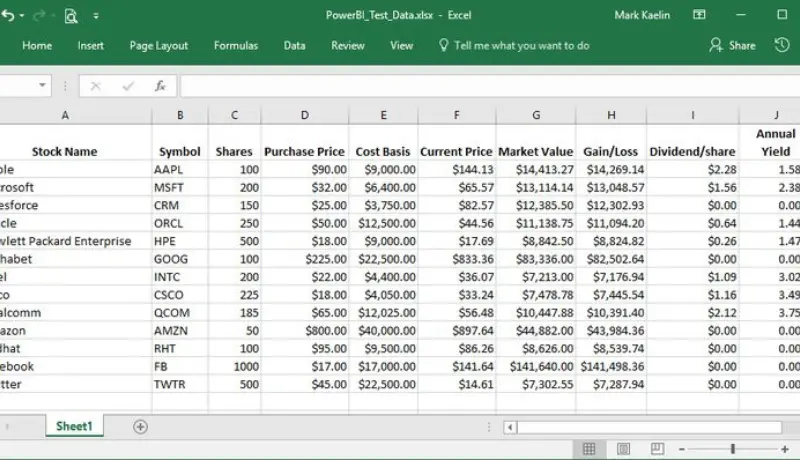Open the Insert ribbon tab
The height and width of the screenshot is (460, 800).
pos(90,45)
